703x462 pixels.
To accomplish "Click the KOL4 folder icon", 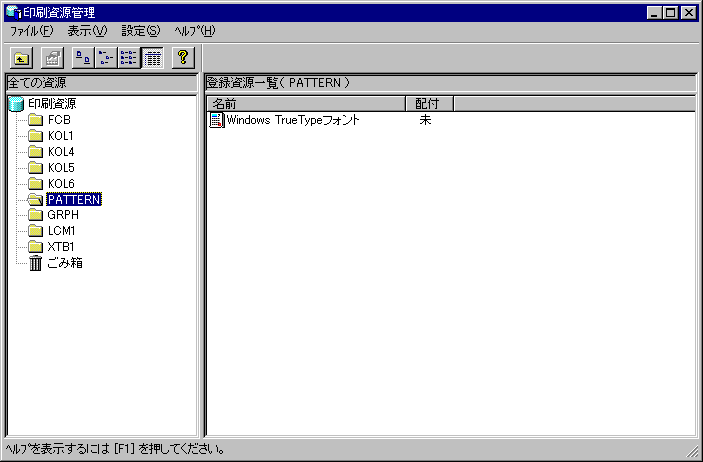I will 35,152.
